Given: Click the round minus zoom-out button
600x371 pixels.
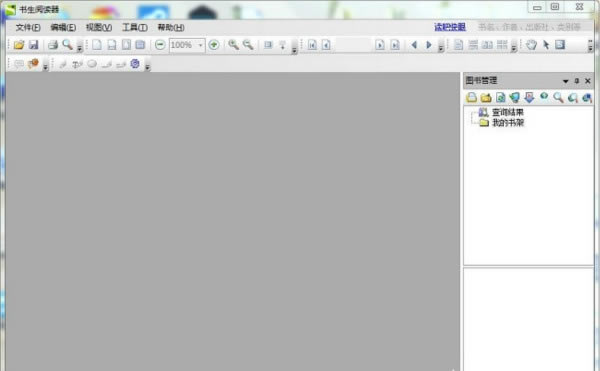Looking at the screenshot, I should point(160,45).
